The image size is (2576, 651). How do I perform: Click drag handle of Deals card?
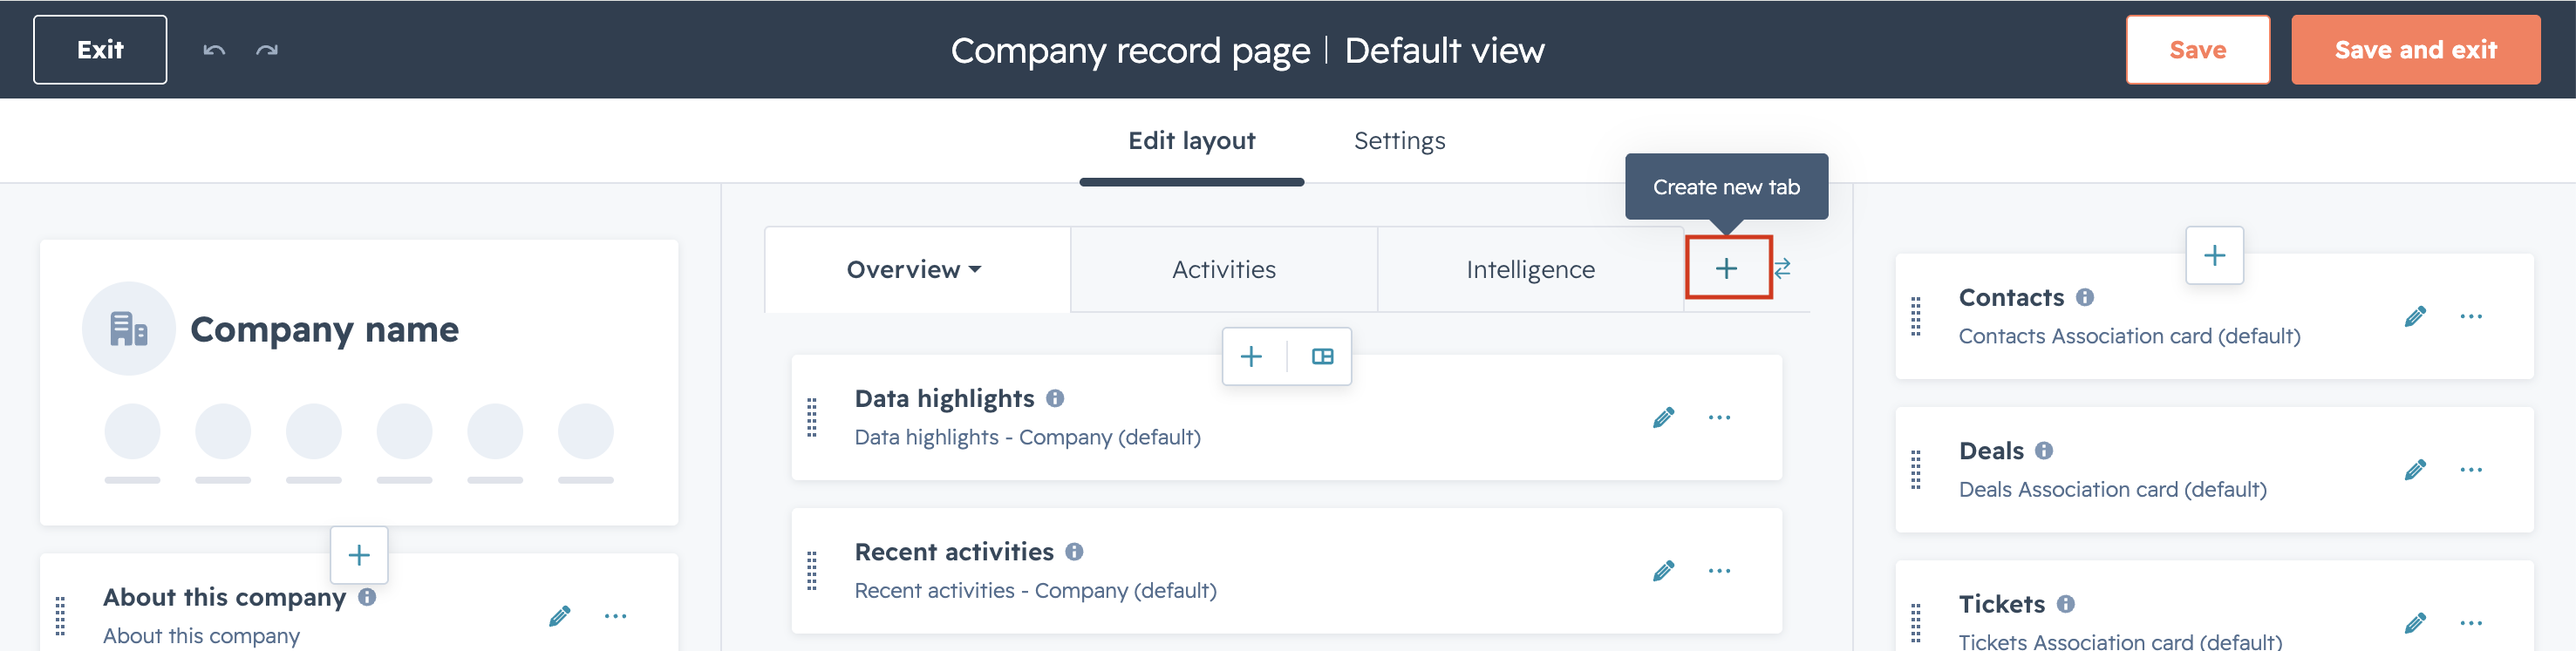(x=1916, y=470)
